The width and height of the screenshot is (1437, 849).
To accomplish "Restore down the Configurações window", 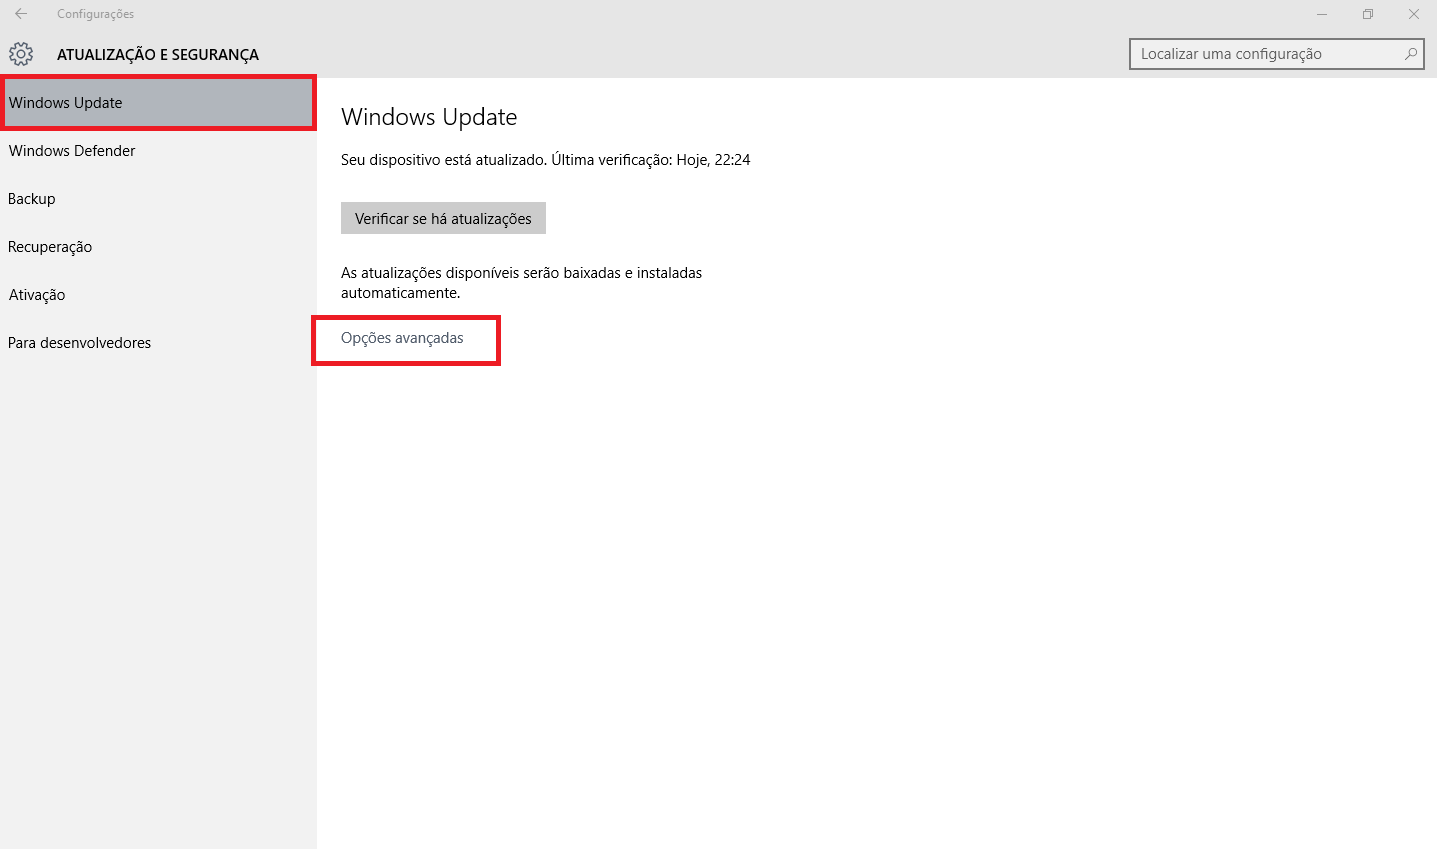I will [x=1368, y=14].
